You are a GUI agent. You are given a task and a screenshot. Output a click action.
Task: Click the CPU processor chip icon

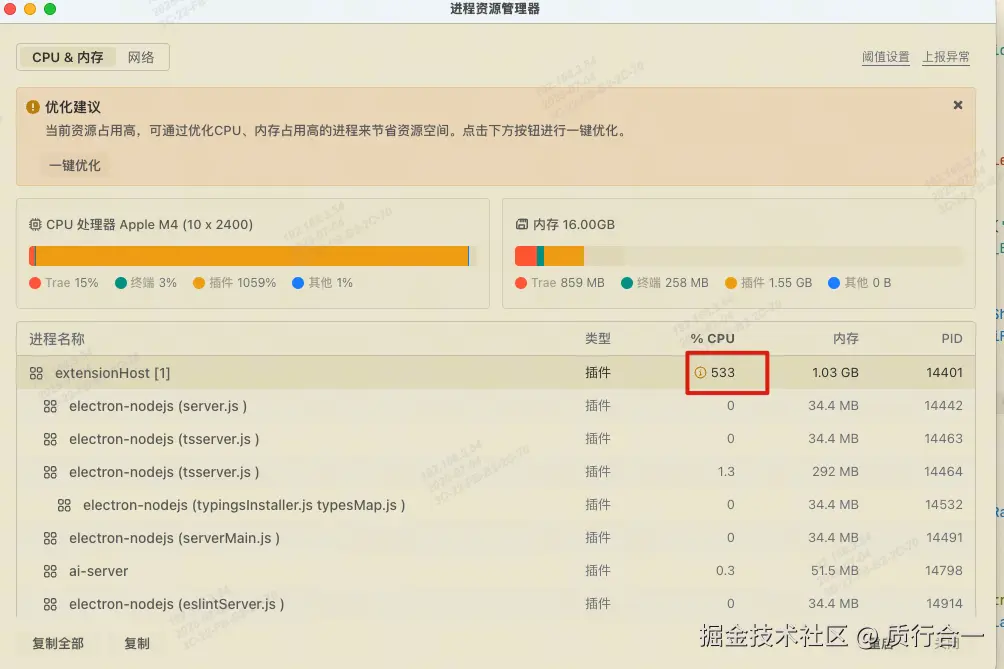coord(37,223)
